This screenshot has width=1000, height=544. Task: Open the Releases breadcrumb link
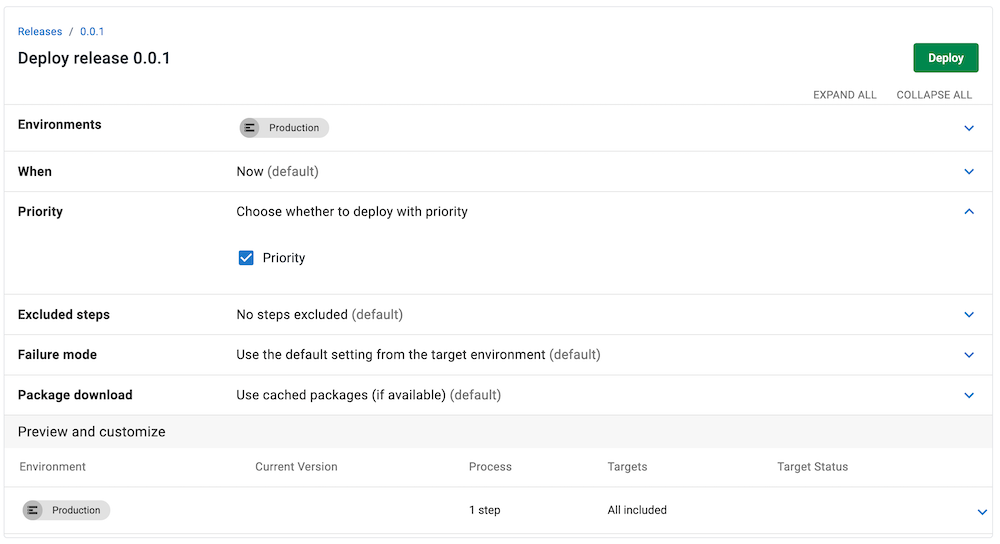[40, 31]
